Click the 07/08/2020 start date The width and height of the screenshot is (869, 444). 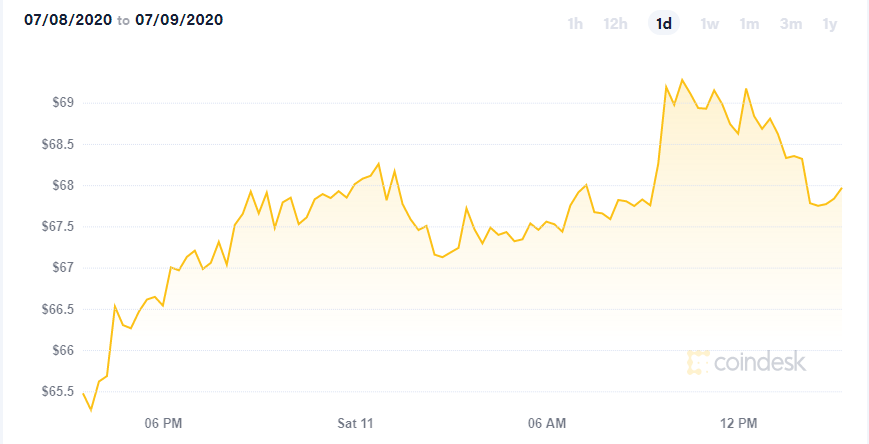68,21
